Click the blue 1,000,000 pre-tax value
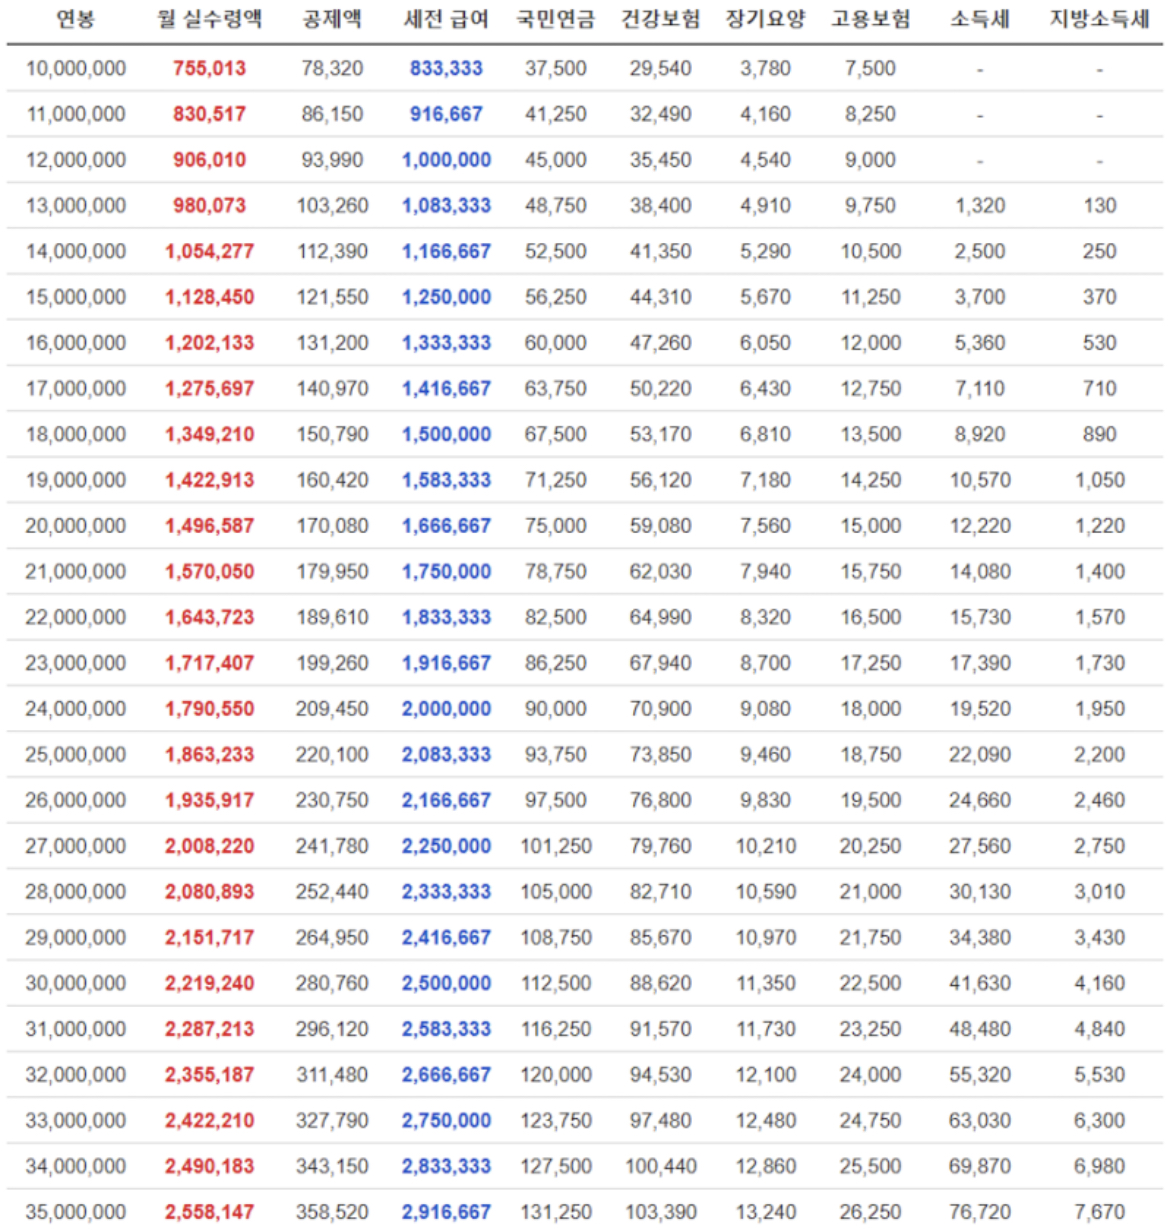Viewport: 1170px width, 1230px height. [x=446, y=160]
